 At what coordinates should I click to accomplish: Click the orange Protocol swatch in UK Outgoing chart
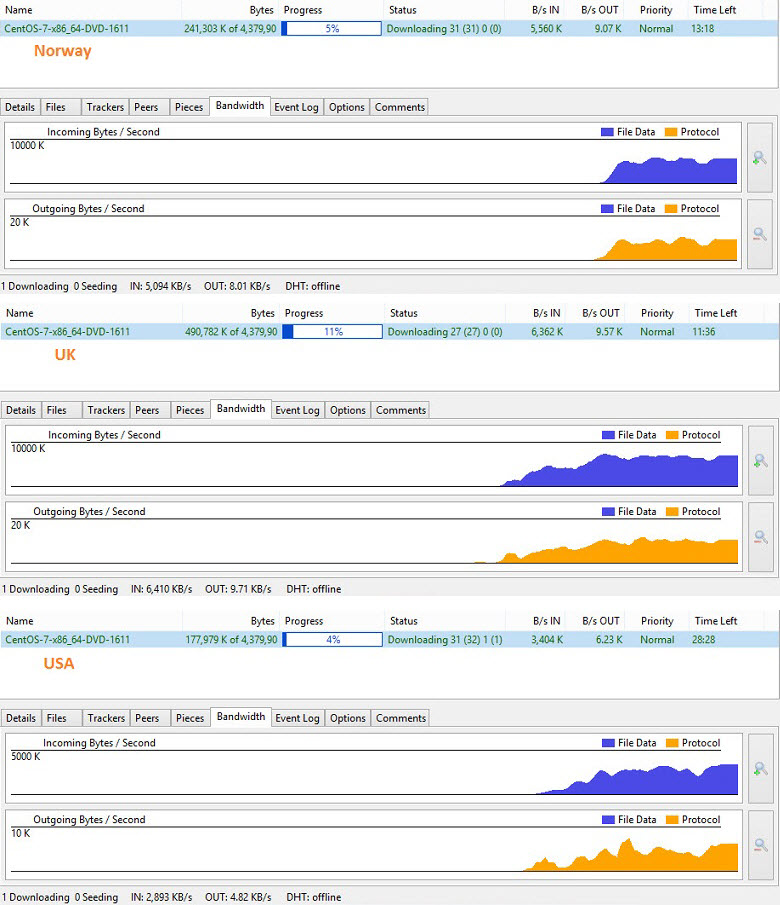(x=672, y=511)
